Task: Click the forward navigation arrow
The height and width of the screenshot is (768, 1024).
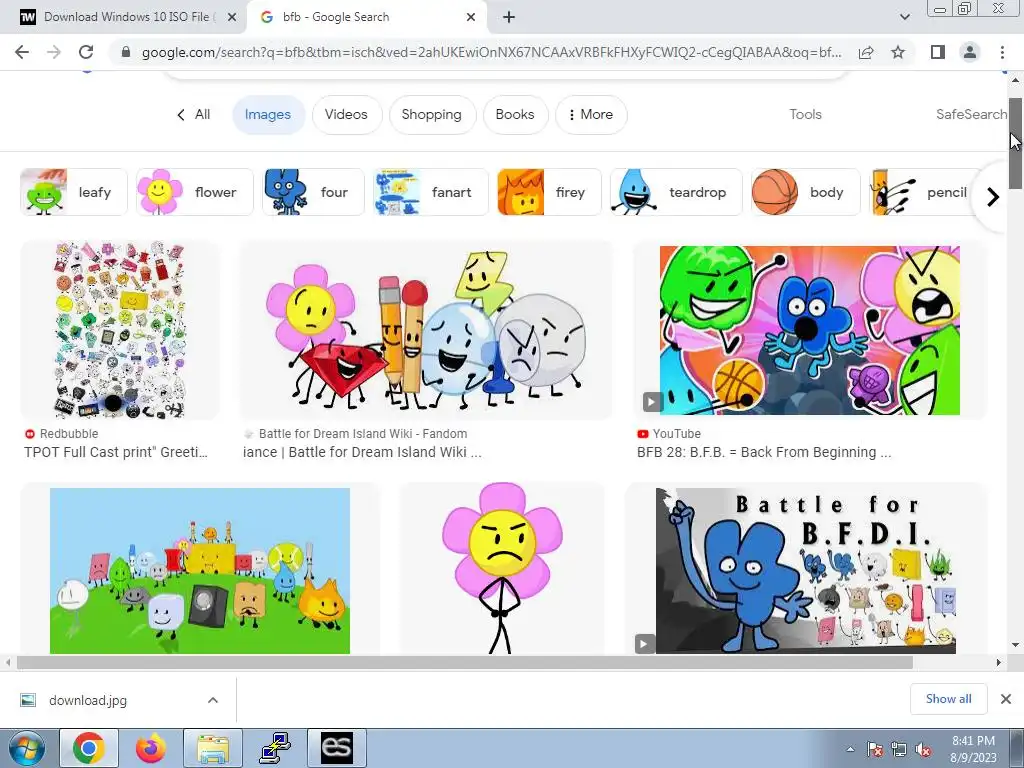Action: [x=54, y=52]
